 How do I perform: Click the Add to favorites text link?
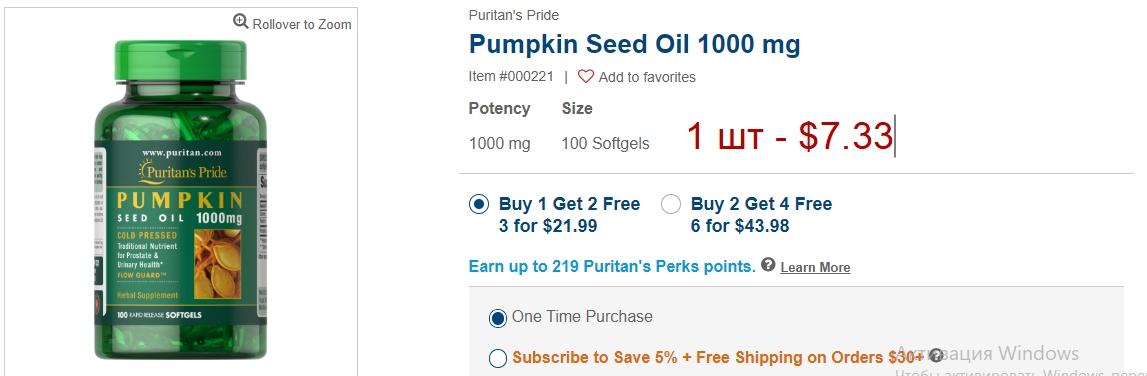coord(647,77)
